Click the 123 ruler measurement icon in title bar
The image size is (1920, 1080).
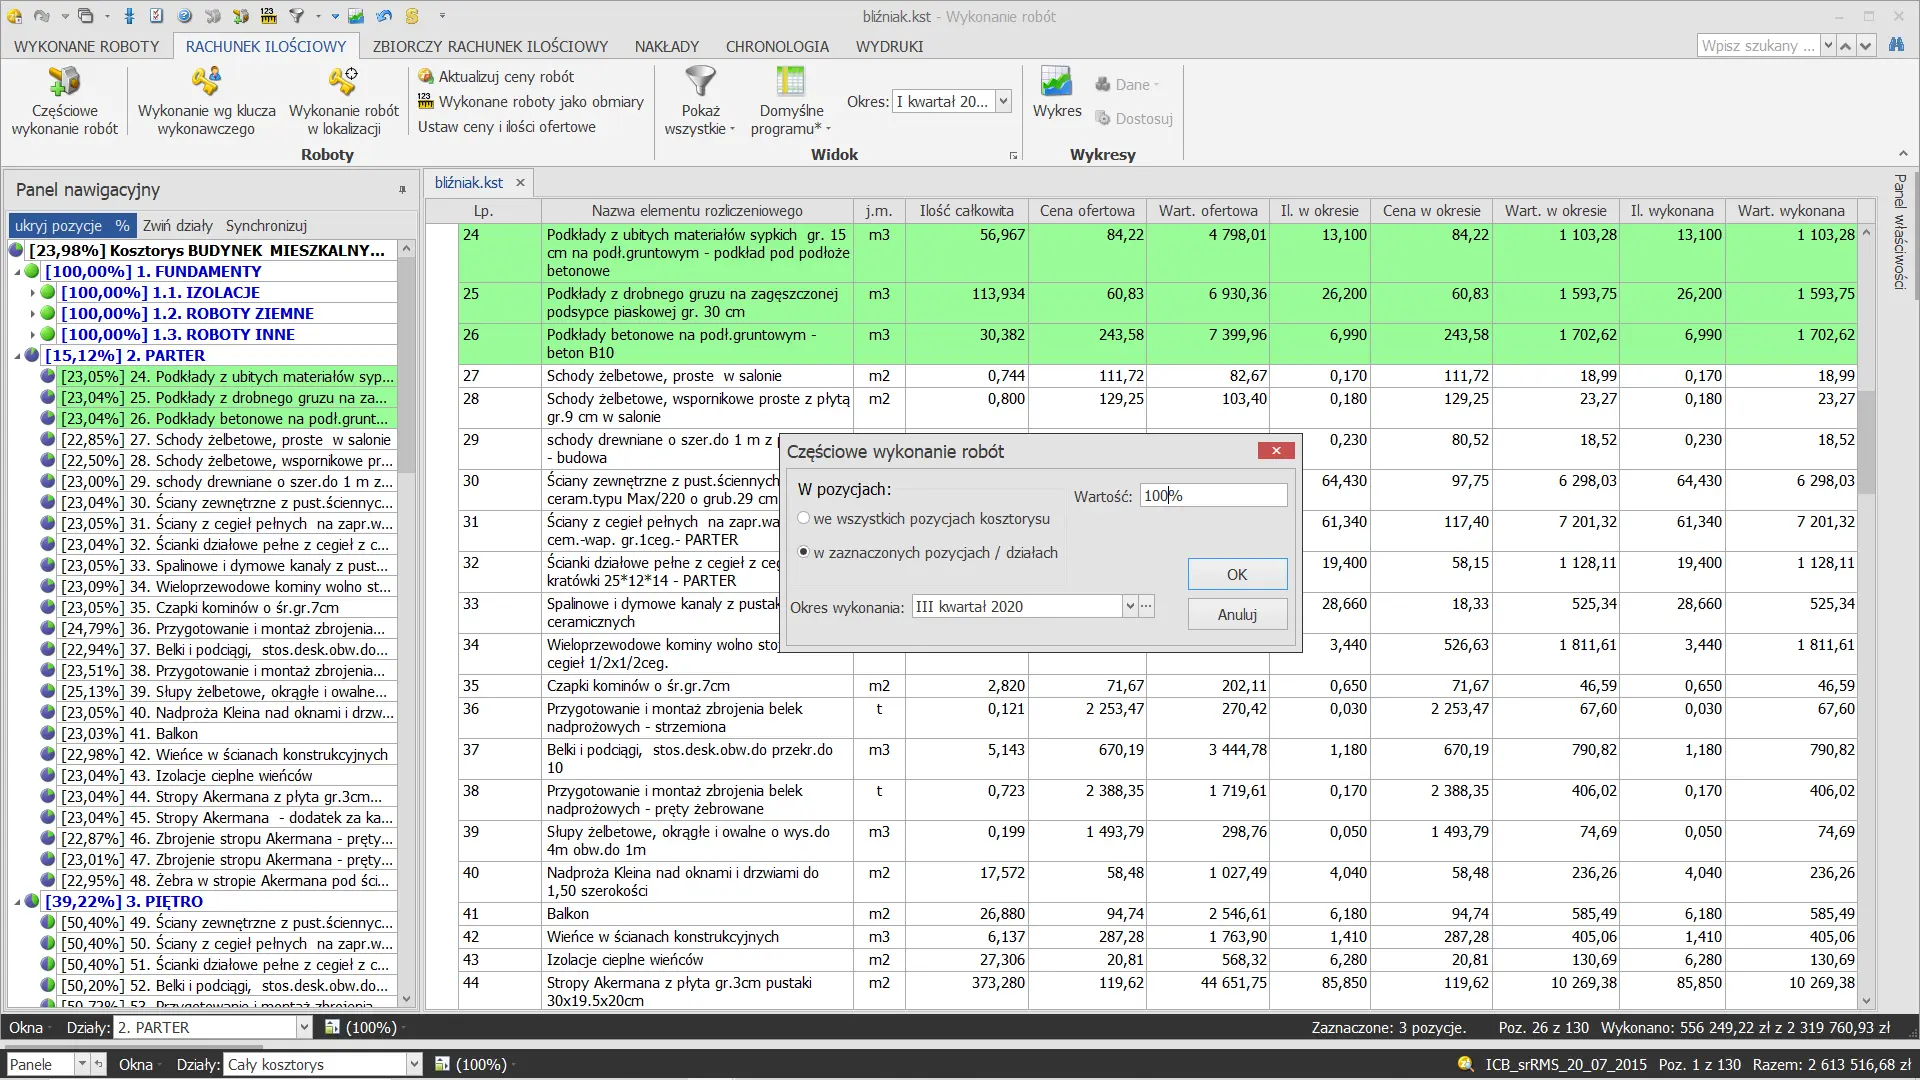pos(268,16)
